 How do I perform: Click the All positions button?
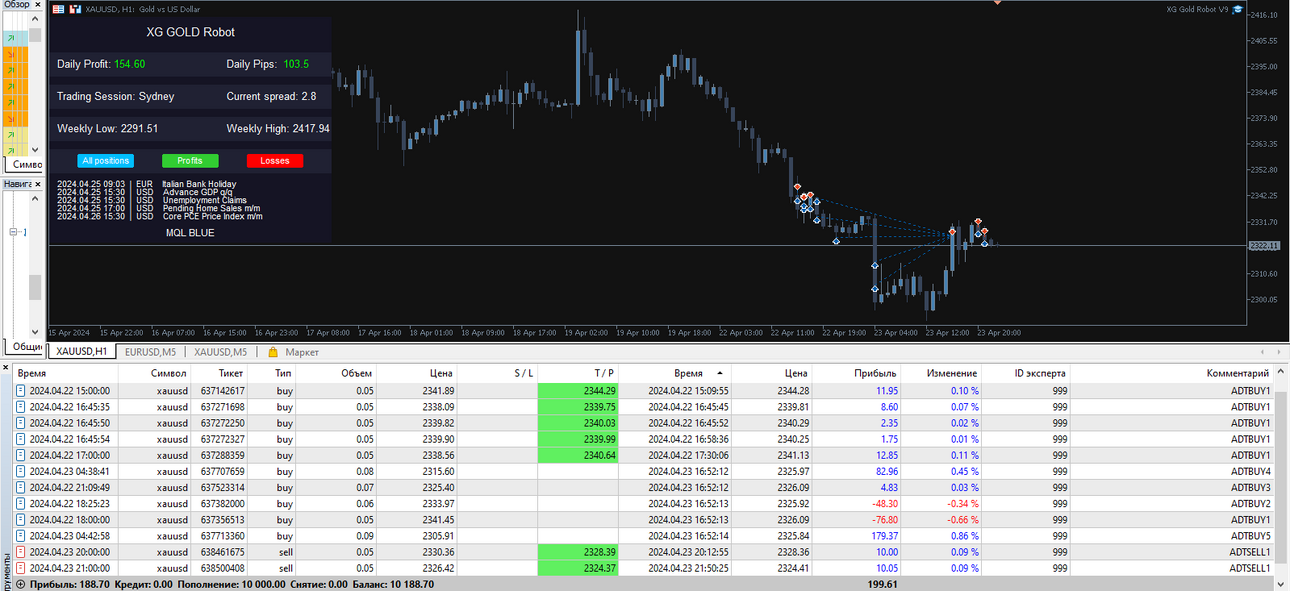pyautogui.click(x=105, y=160)
